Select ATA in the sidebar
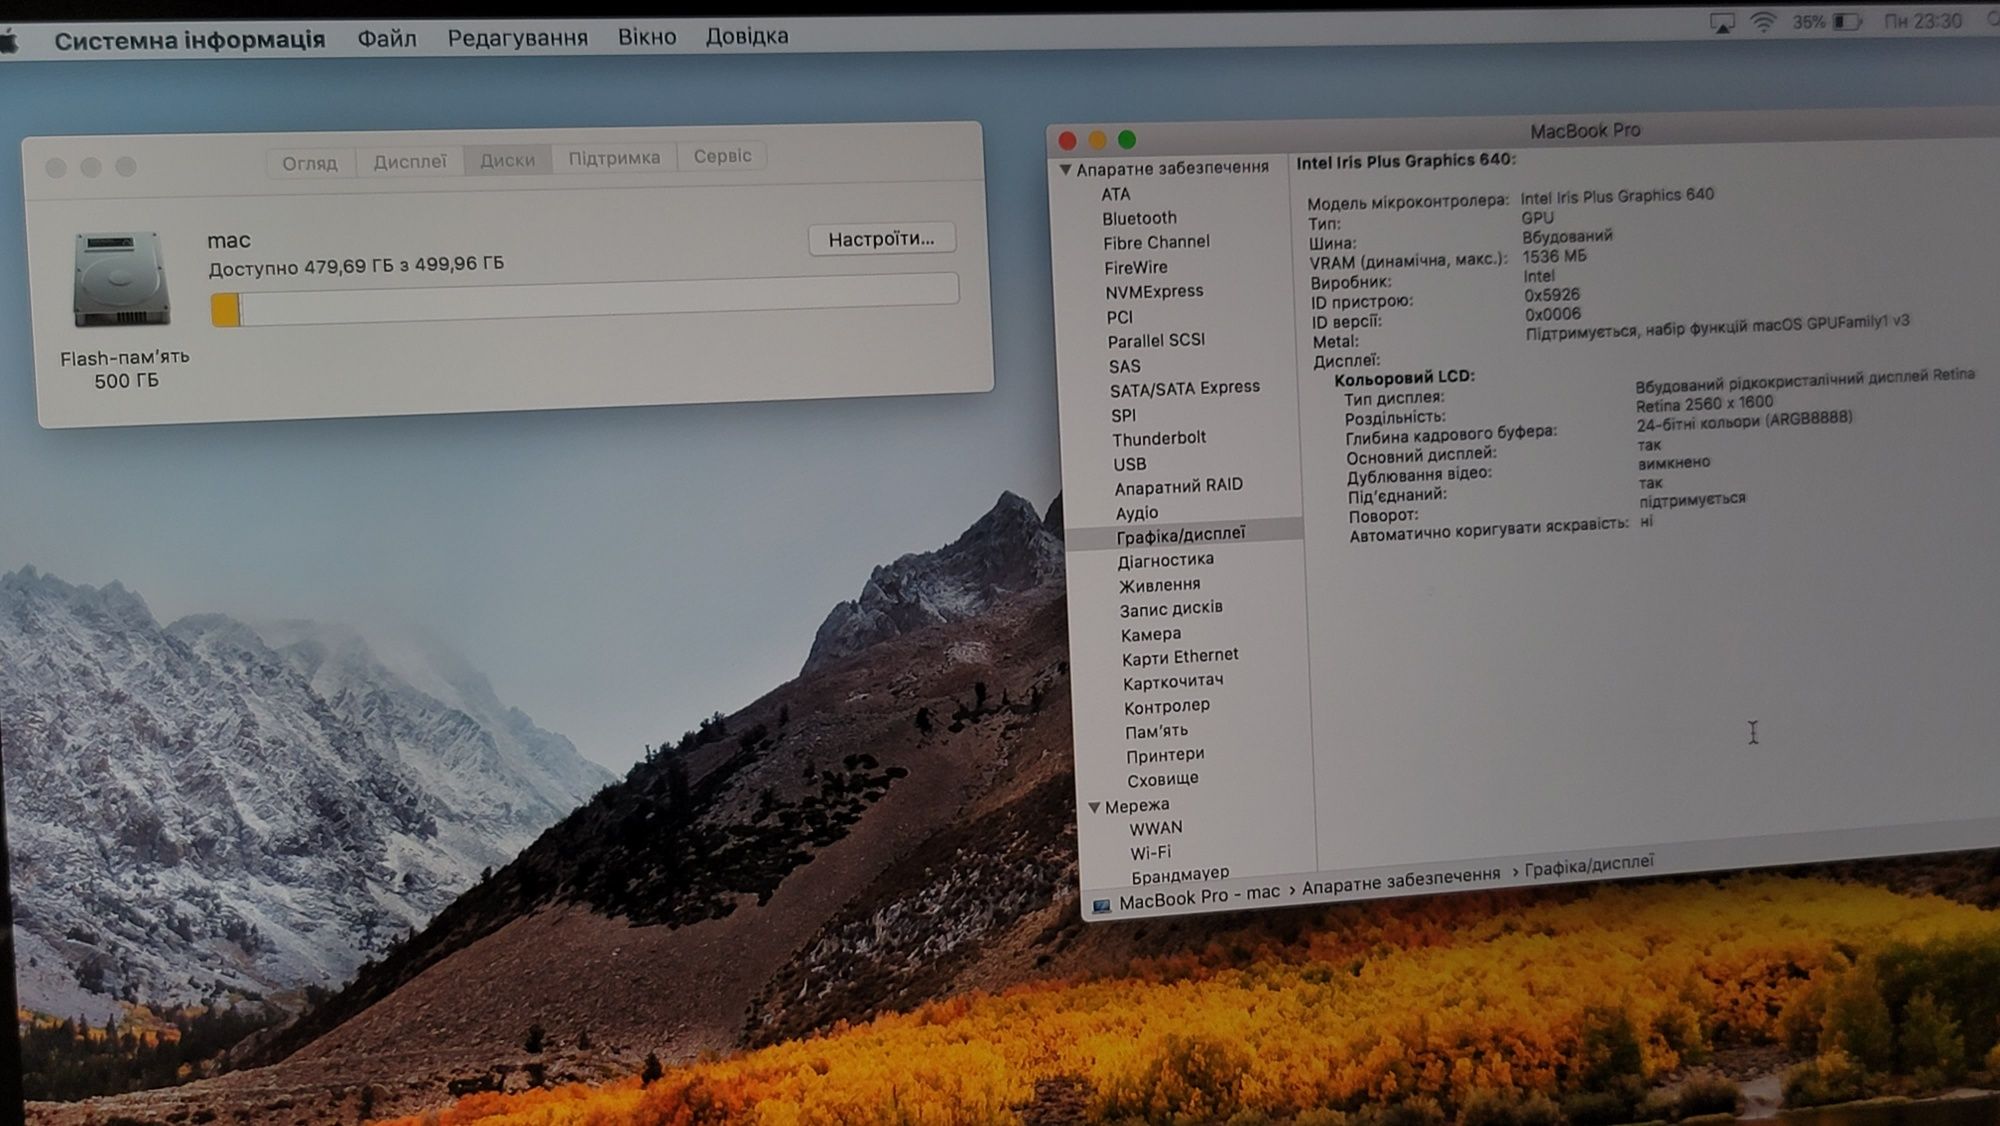This screenshot has height=1126, width=2000. [x=1116, y=195]
